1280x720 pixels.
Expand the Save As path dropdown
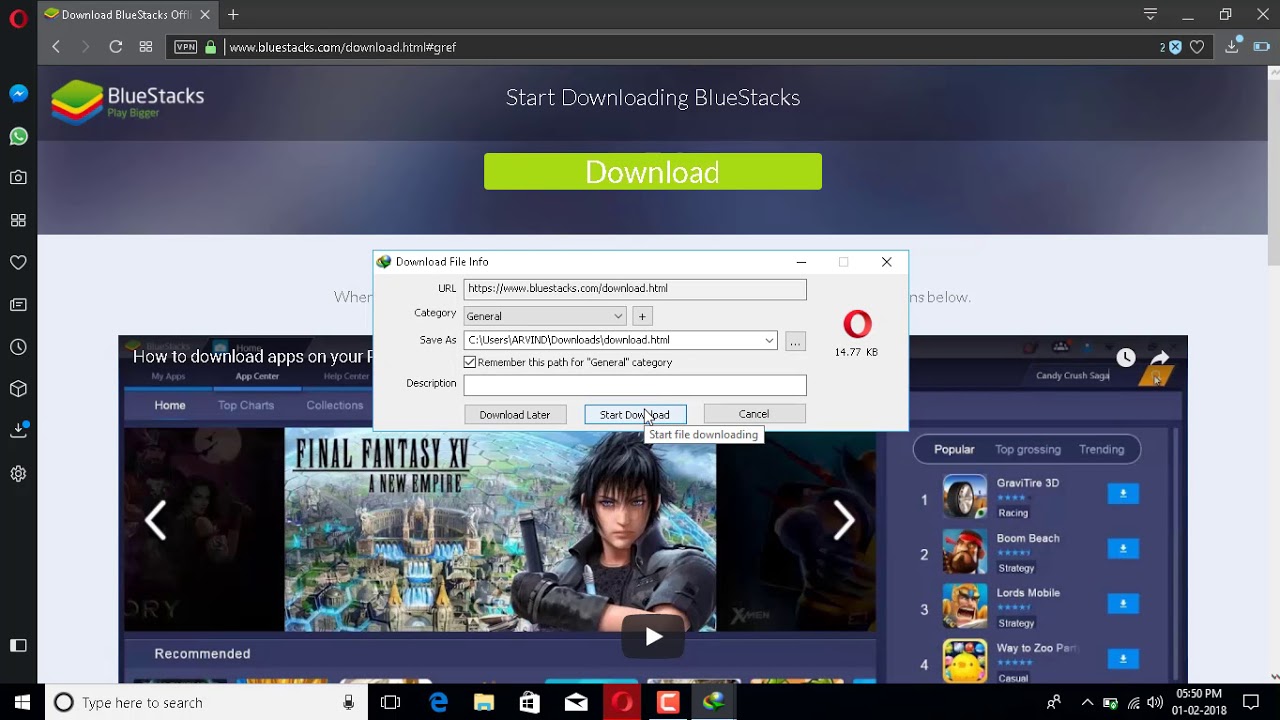coord(769,340)
